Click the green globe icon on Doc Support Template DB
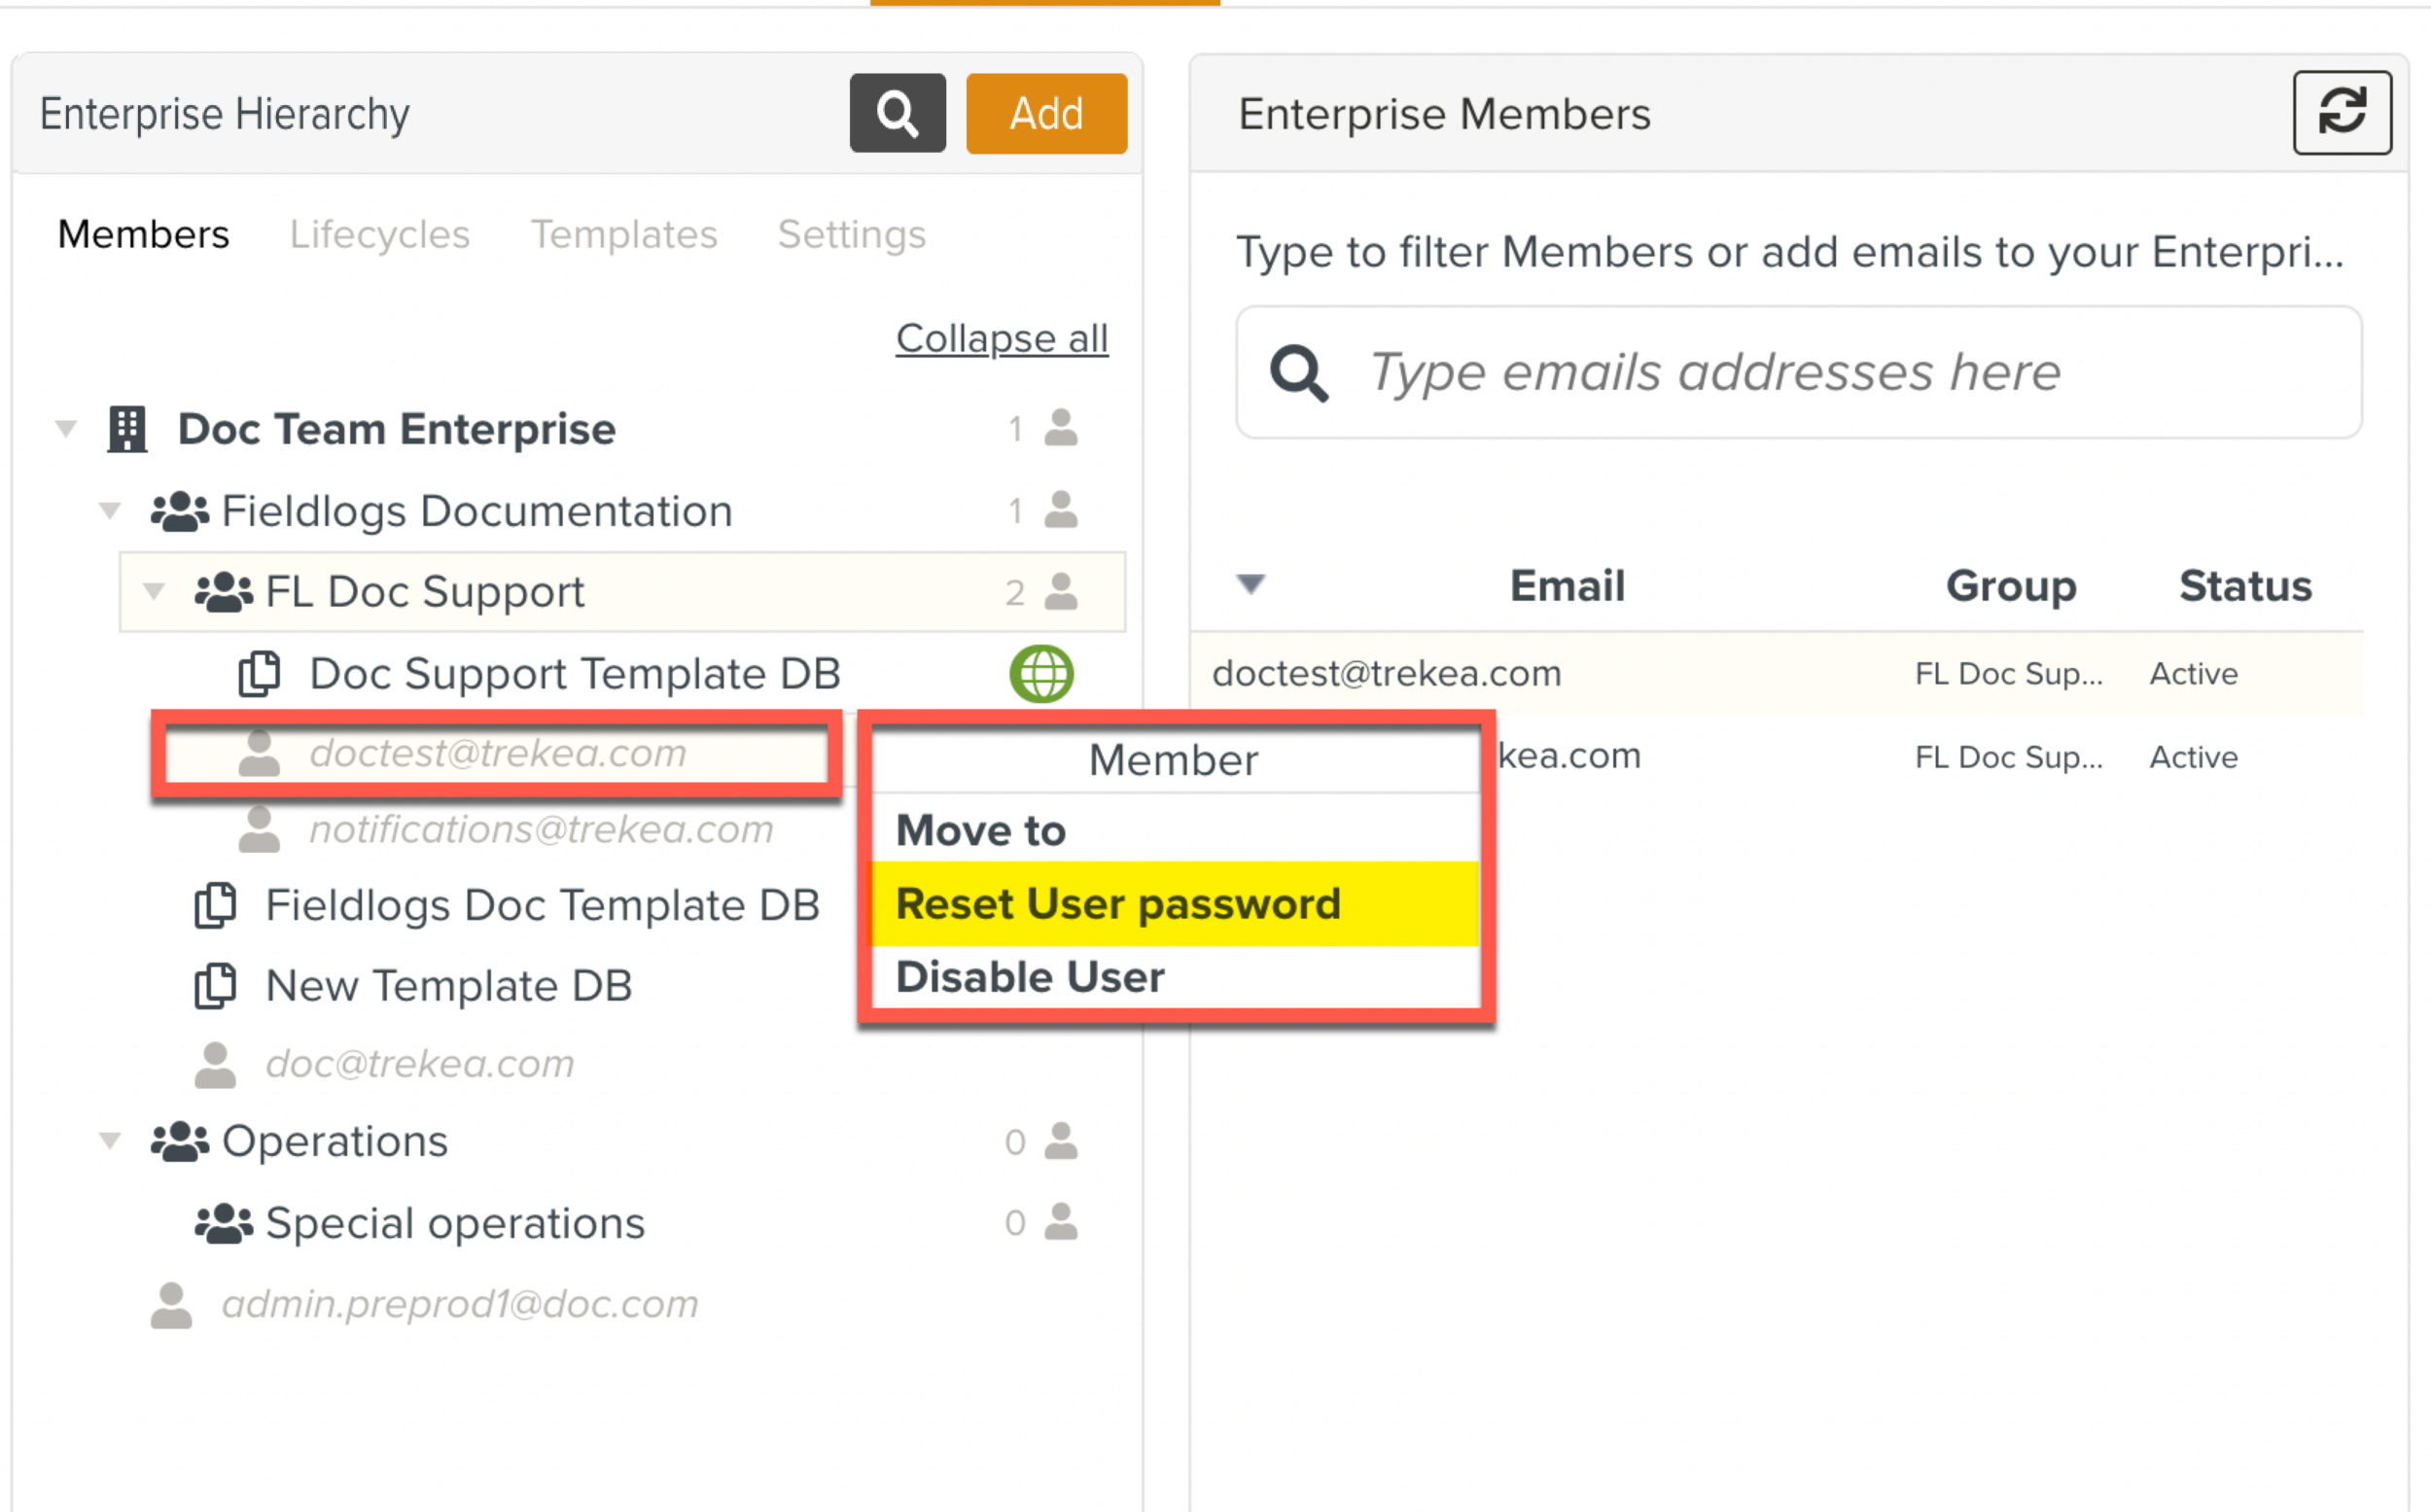Image resolution: width=2431 pixels, height=1512 pixels. click(1041, 673)
